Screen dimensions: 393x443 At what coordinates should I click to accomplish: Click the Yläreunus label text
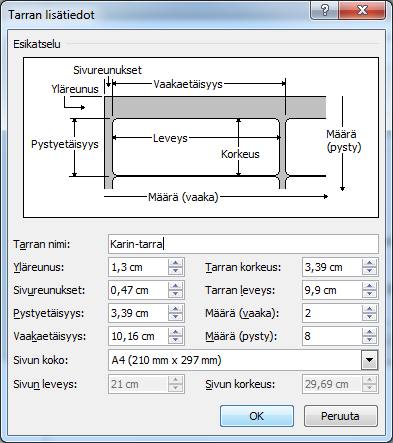pyautogui.click(x=39, y=267)
